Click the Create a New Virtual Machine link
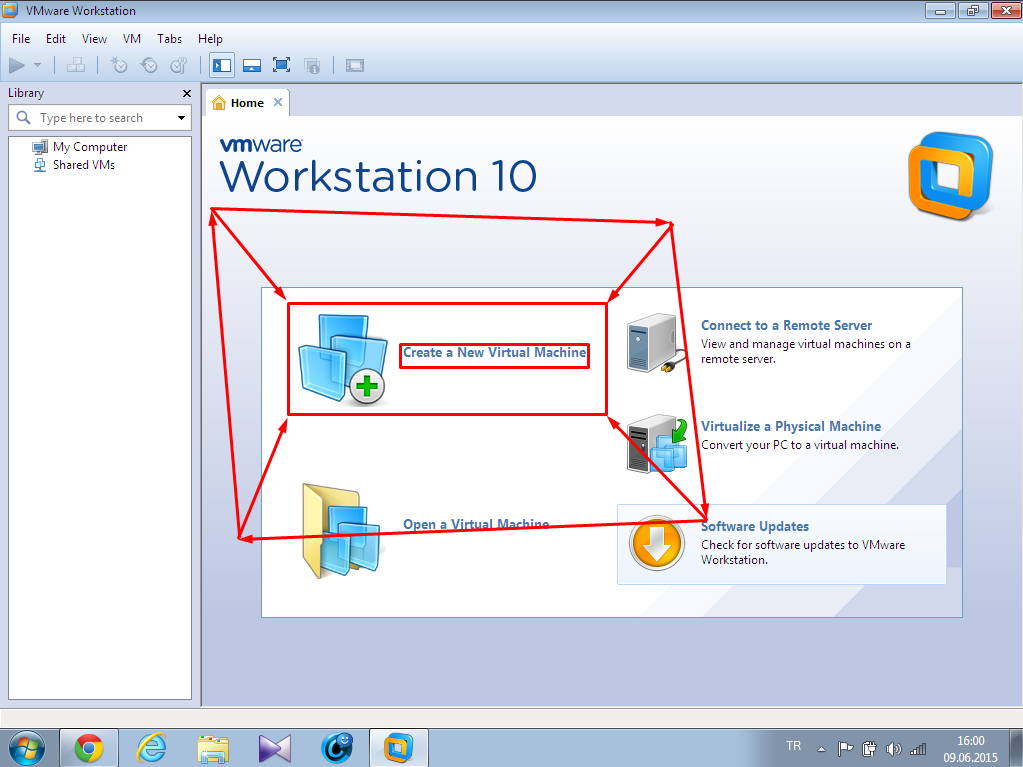Image resolution: width=1023 pixels, height=767 pixels. click(x=495, y=353)
